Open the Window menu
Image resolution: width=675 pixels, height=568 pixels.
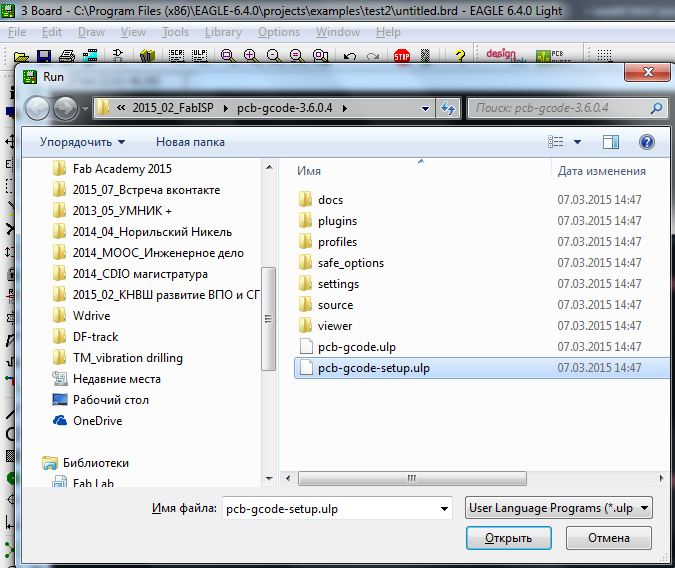pos(338,32)
